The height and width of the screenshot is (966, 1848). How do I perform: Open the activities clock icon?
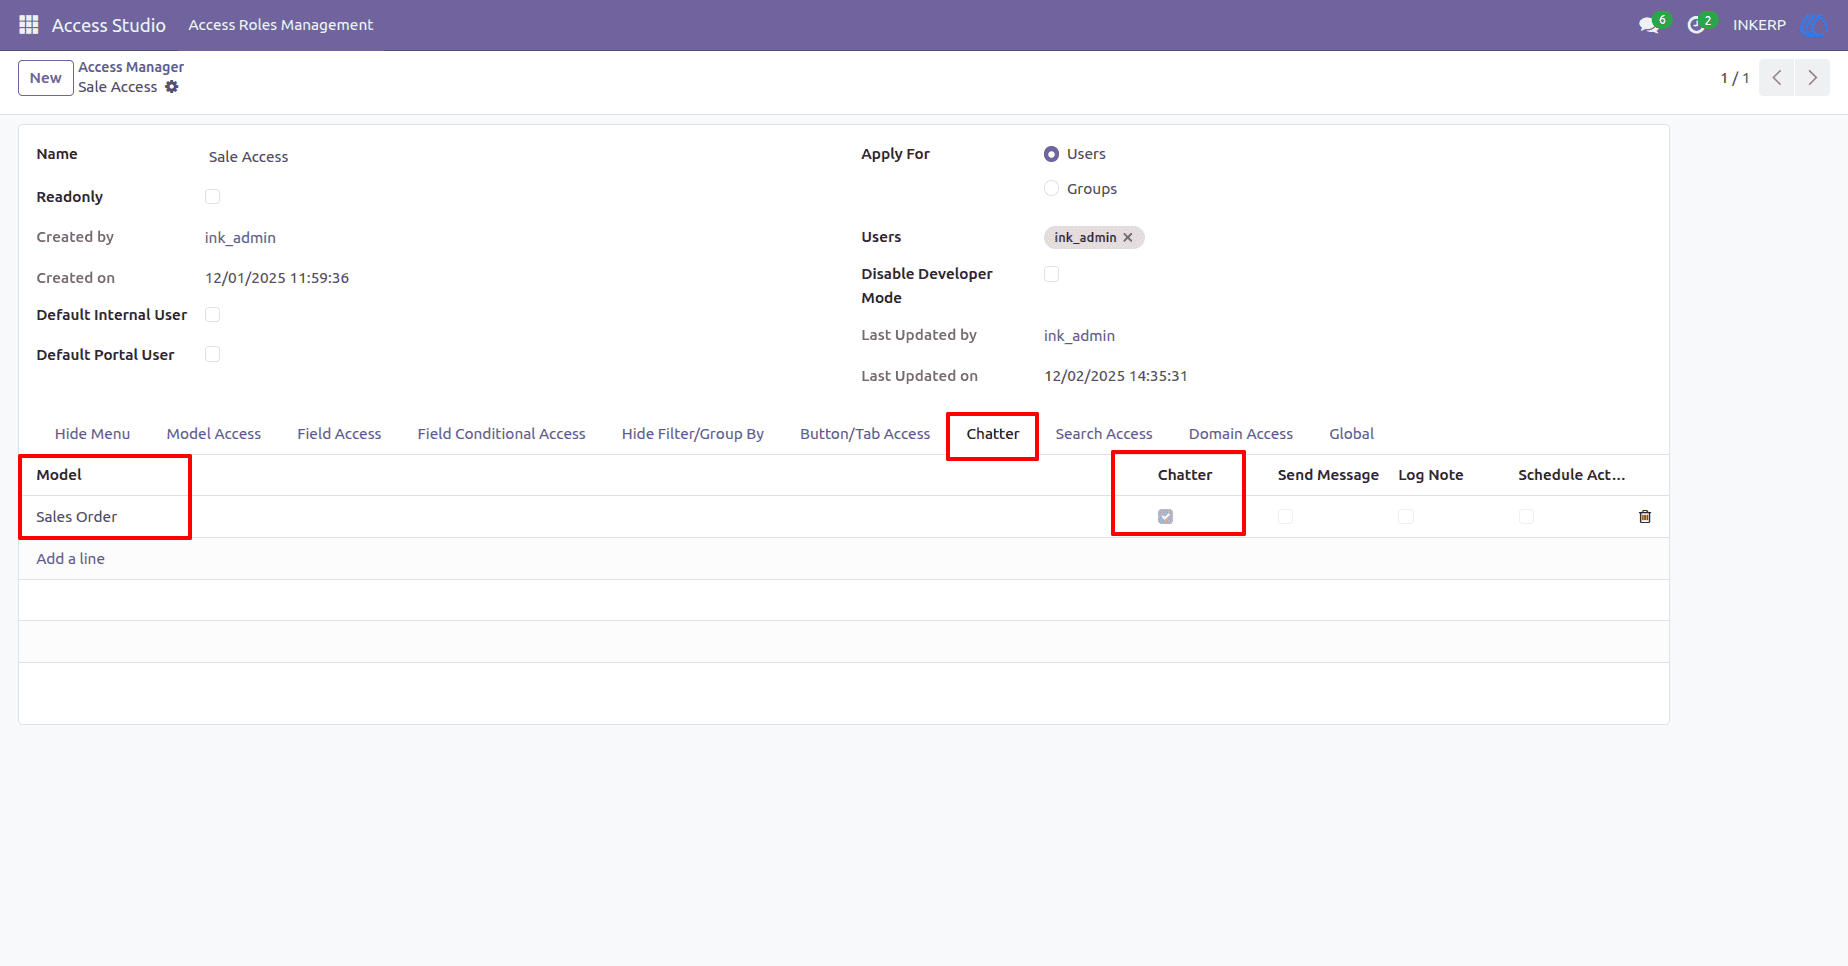coord(1696,25)
